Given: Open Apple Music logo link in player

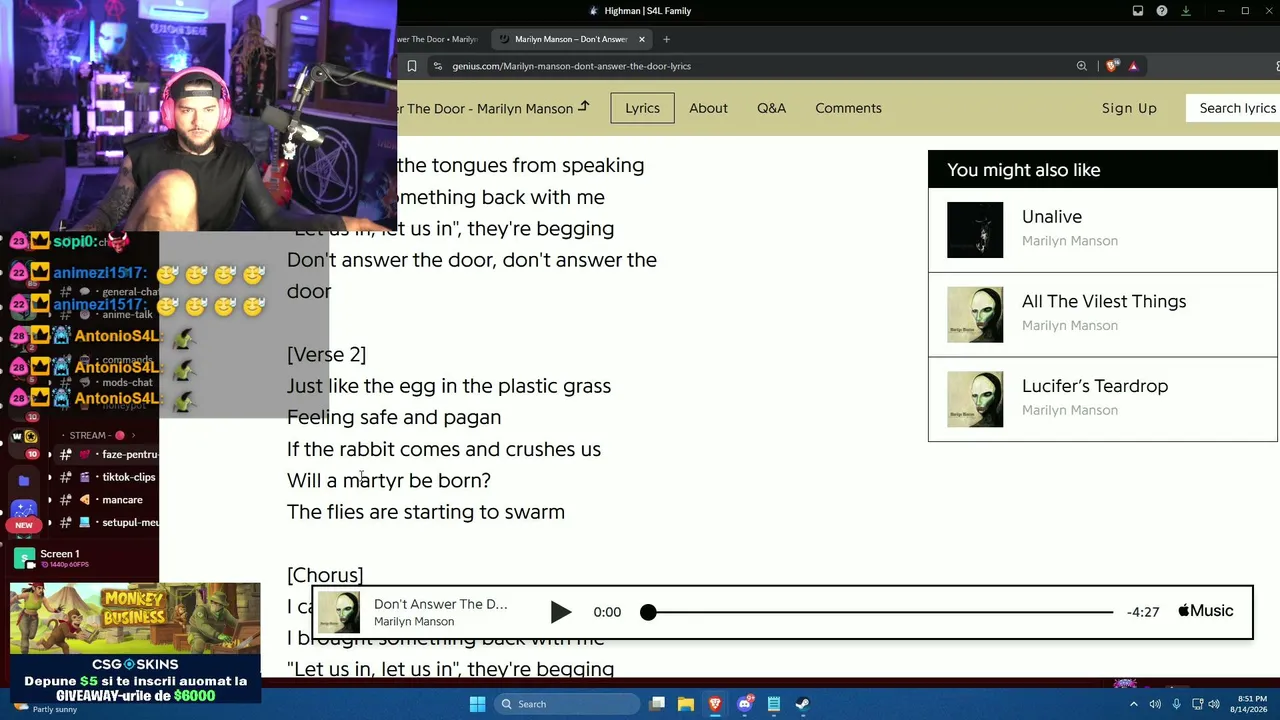Looking at the screenshot, I should 1205,611.
